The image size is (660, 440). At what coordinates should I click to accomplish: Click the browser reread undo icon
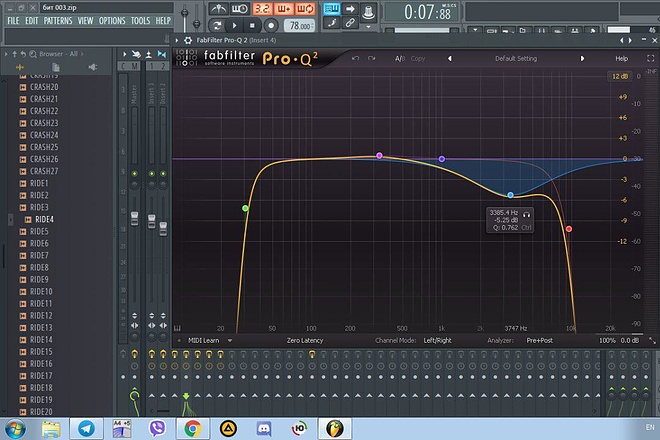click(x=23, y=54)
